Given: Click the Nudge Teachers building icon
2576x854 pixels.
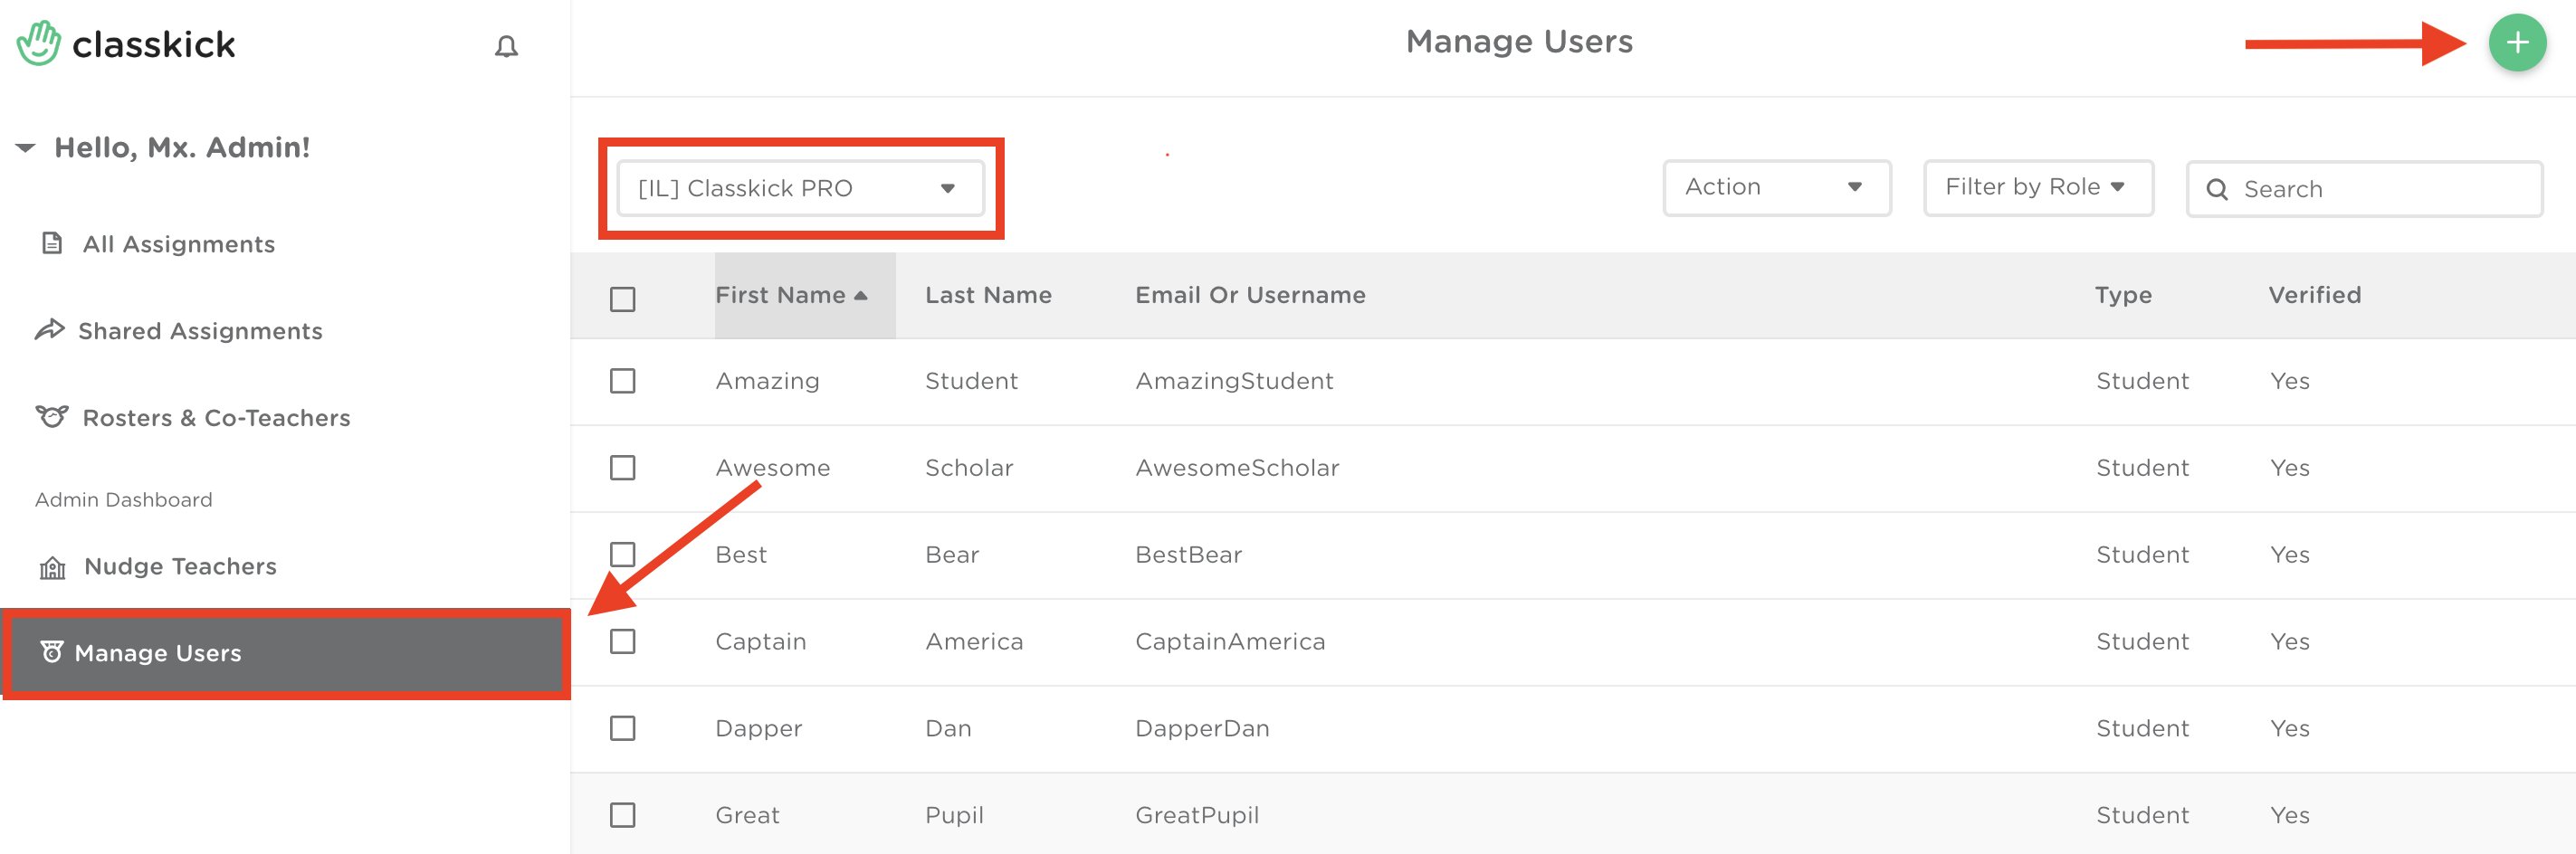Looking at the screenshot, I should [x=52, y=568].
